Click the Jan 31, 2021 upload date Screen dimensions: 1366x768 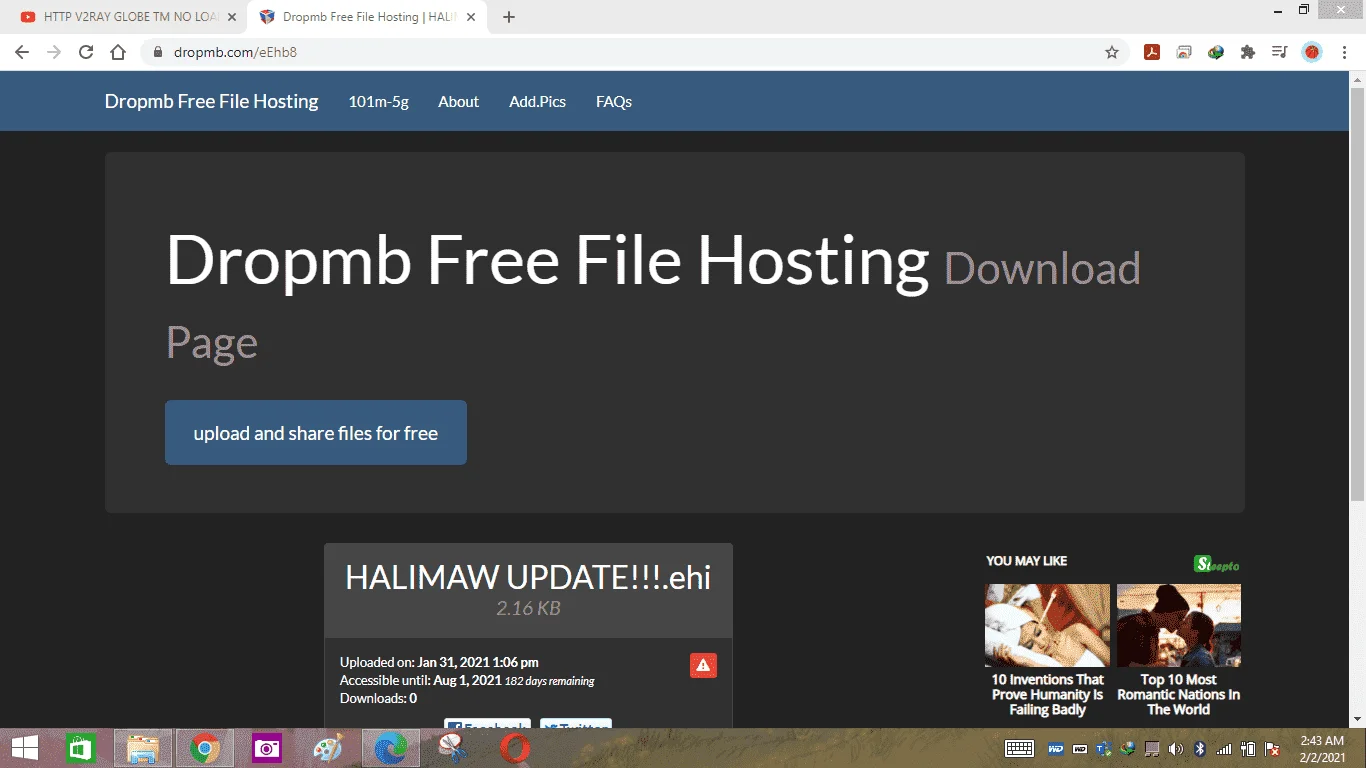[x=478, y=662]
